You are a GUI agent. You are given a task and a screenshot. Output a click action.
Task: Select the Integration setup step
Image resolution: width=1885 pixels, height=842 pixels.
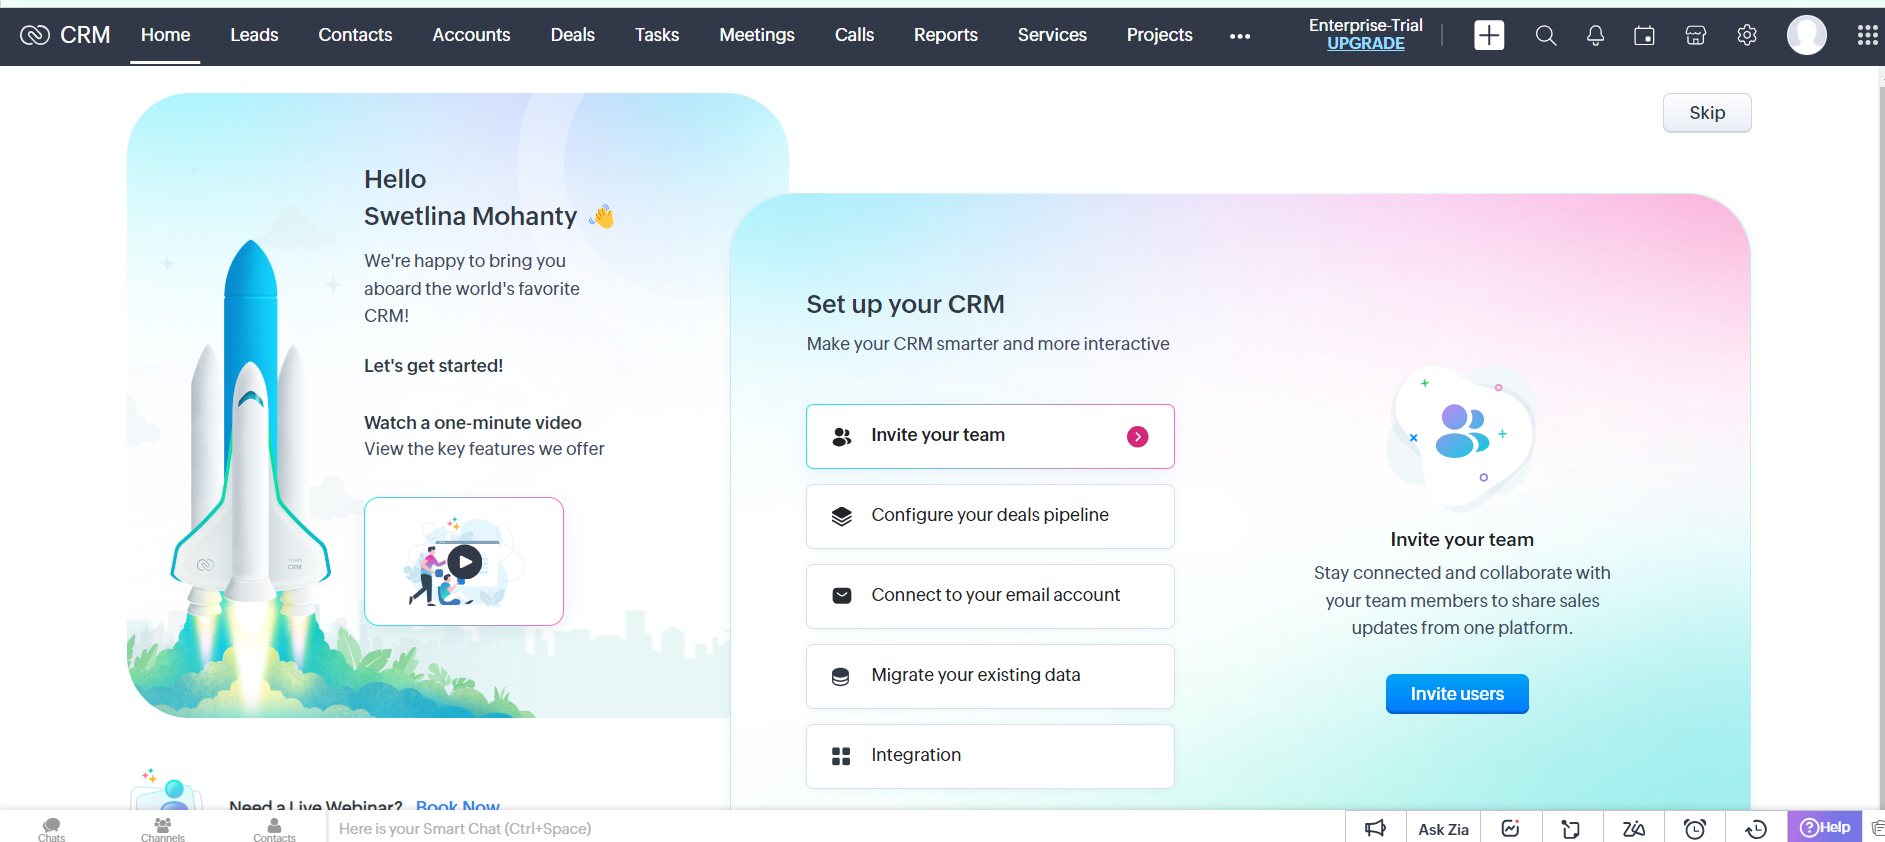pos(990,756)
